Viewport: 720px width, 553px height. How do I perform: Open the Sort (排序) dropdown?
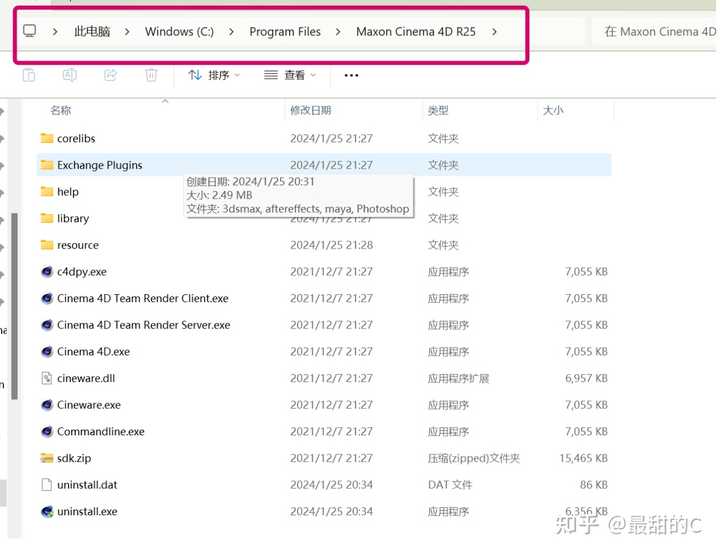pos(214,75)
